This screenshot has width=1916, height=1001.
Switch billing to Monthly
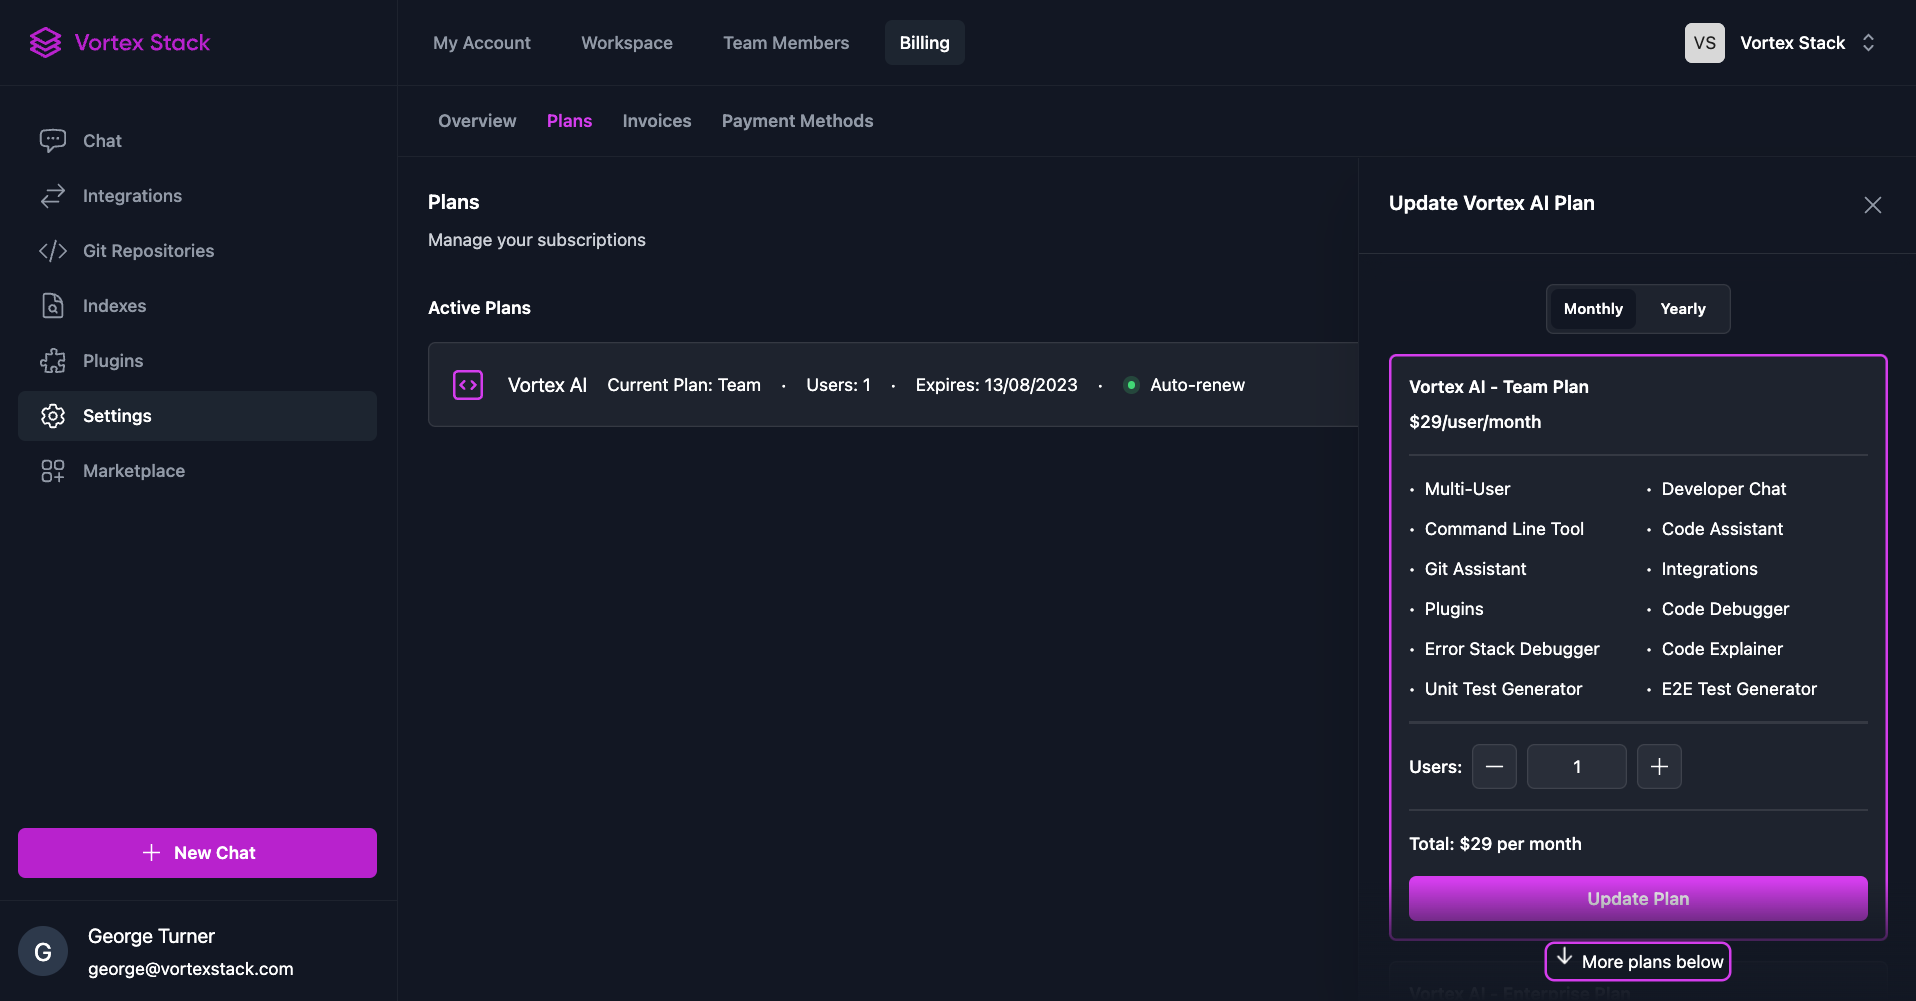pyautogui.click(x=1593, y=309)
